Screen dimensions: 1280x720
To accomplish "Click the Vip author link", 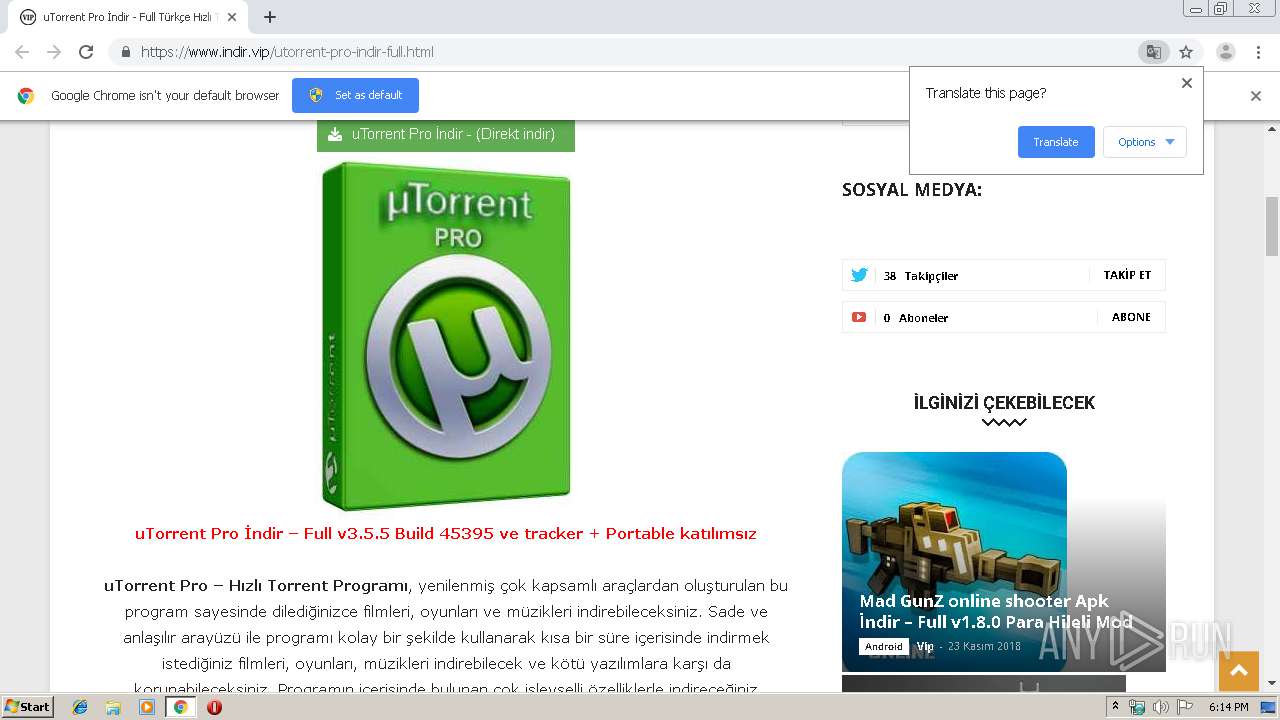I will click(x=925, y=647).
